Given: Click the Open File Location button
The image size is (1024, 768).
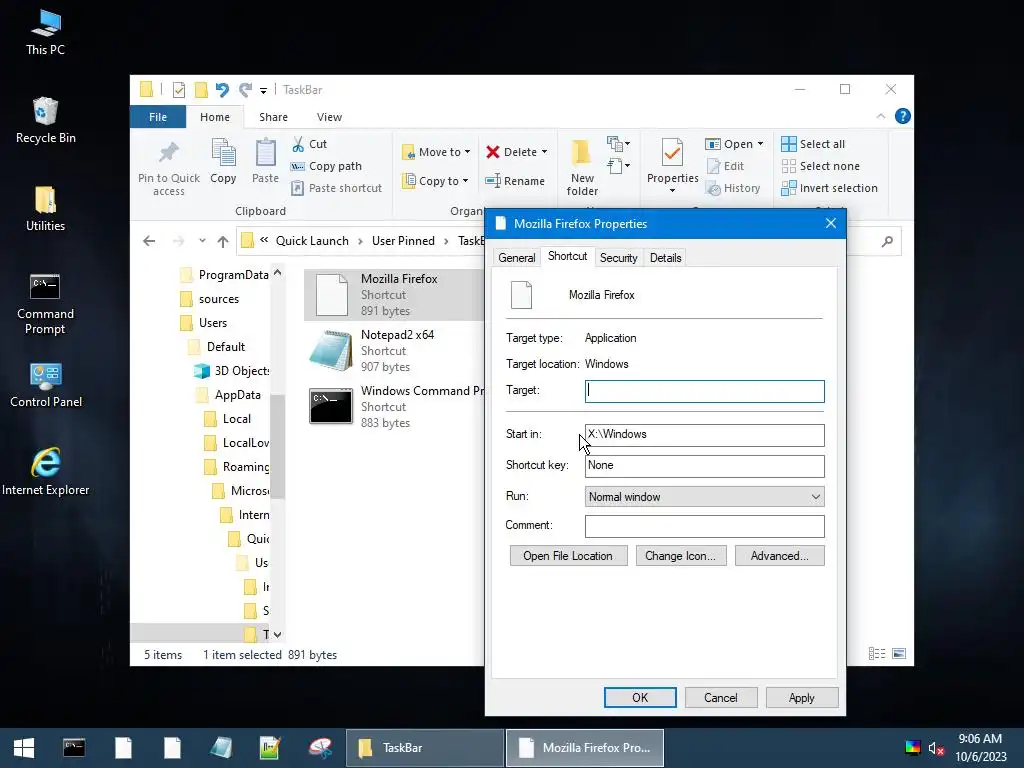Looking at the screenshot, I should point(568,556).
